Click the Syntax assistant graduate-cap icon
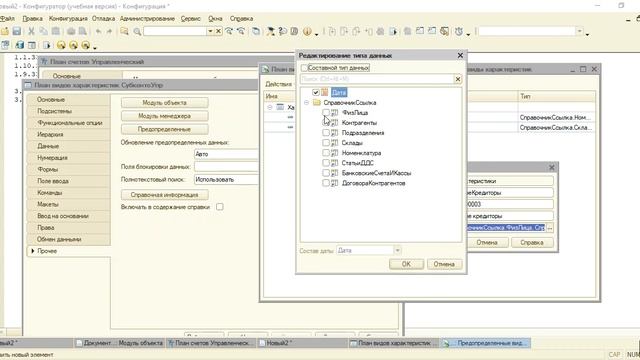The width and height of the screenshot is (640, 360). pyautogui.click(x=270, y=31)
